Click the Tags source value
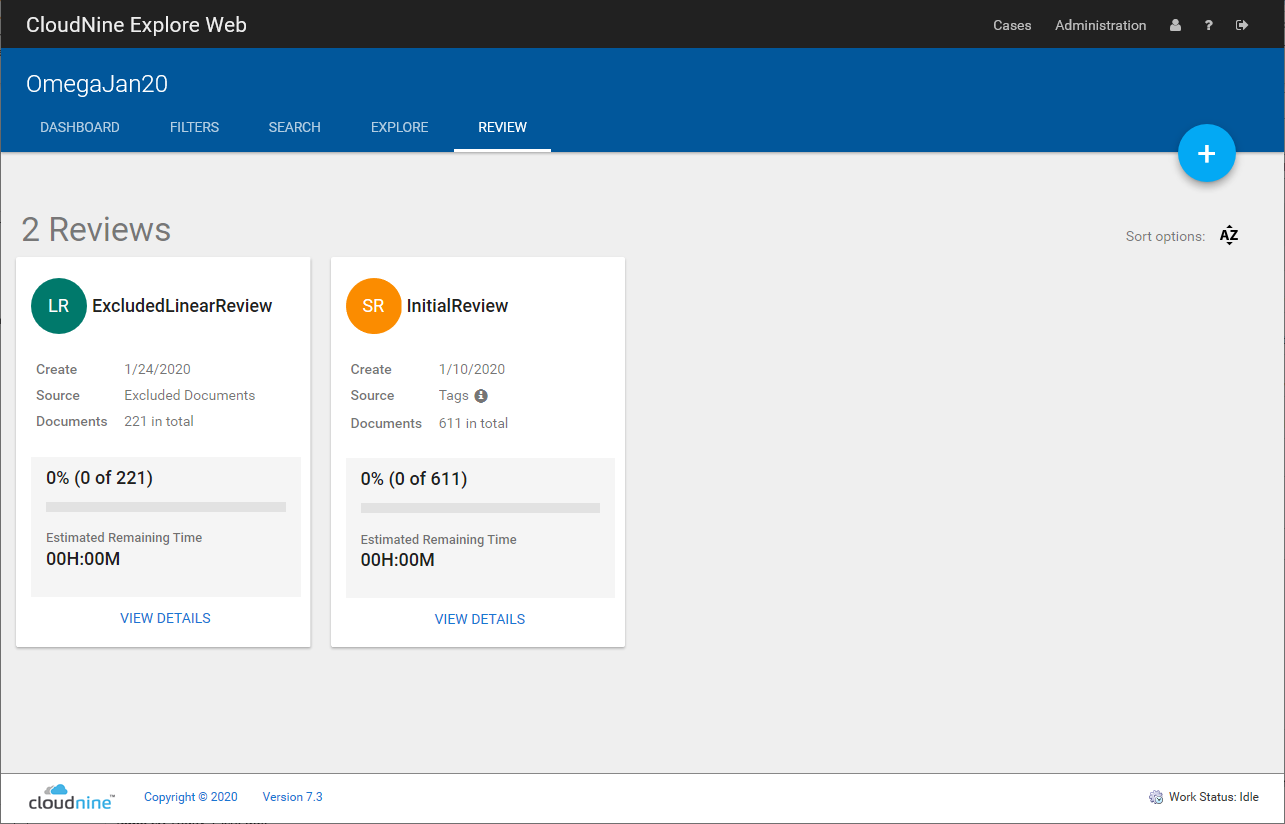The width and height of the screenshot is (1285, 824). [454, 395]
